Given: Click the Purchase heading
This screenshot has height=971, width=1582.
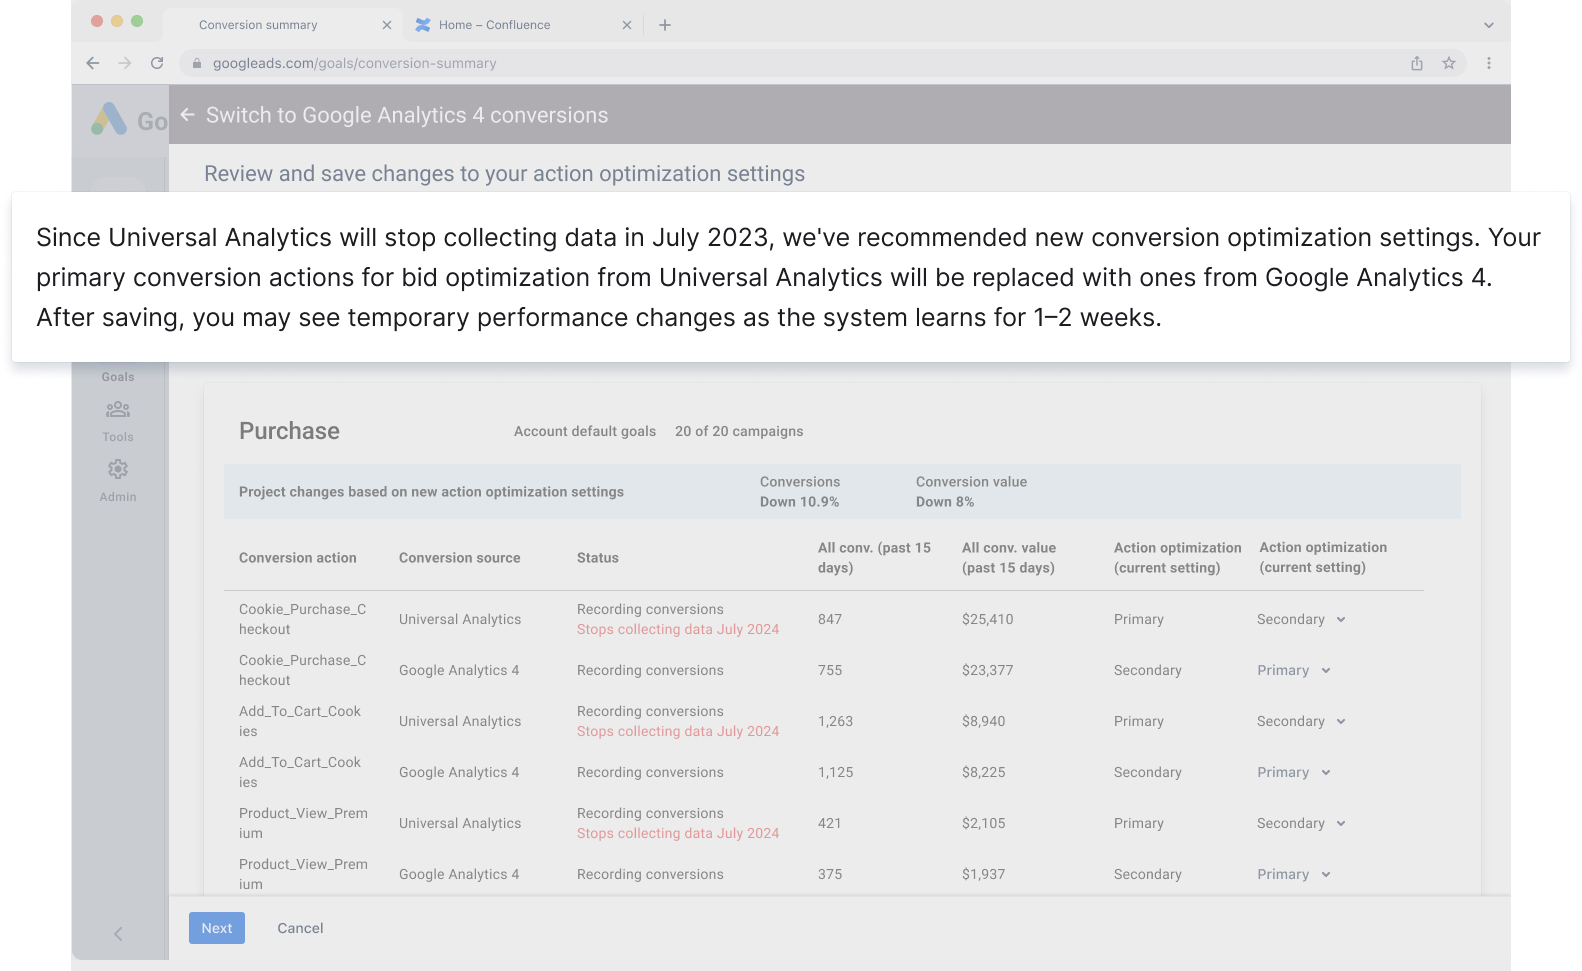Looking at the screenshot, I should tap(289, 431).
